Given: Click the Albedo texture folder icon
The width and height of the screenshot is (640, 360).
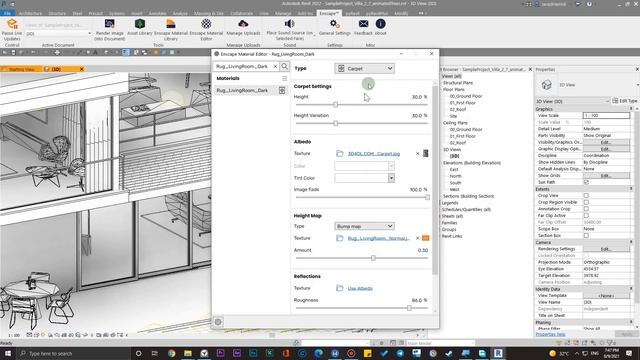Looking at the screenshot, I should 340,153.
